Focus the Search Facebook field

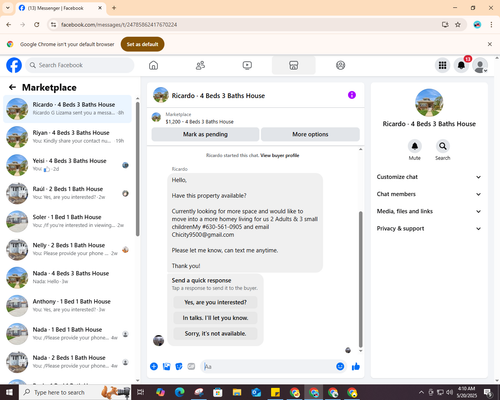[80, 65]
